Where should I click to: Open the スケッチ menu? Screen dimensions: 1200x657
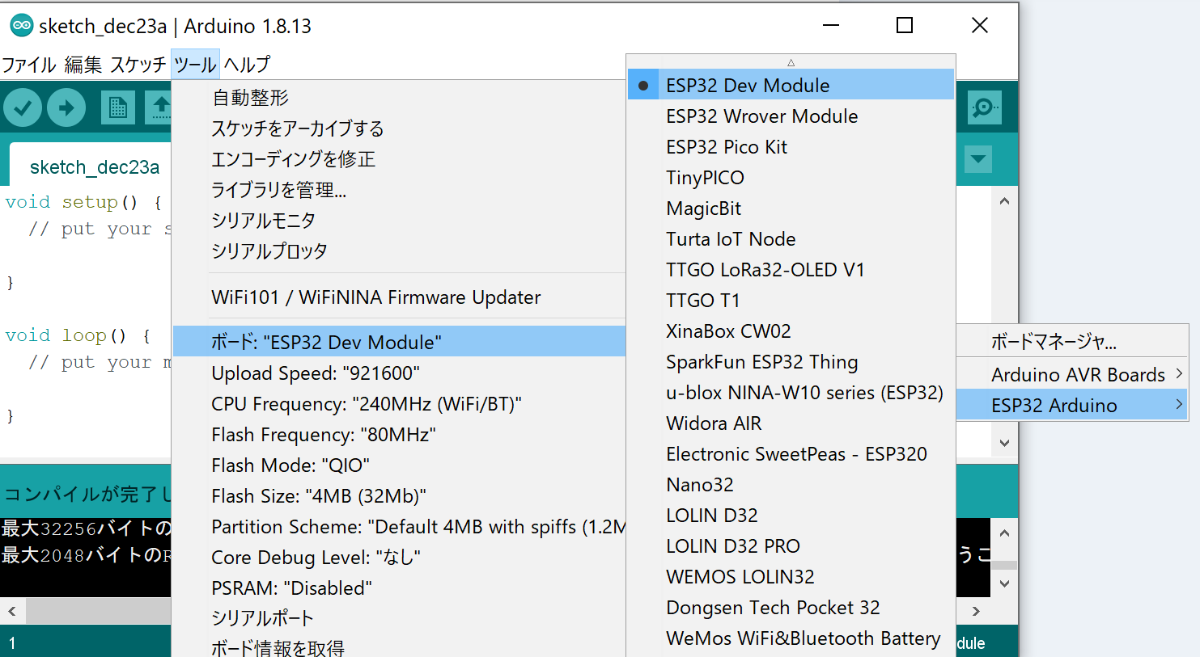click(x=138, y=65)
